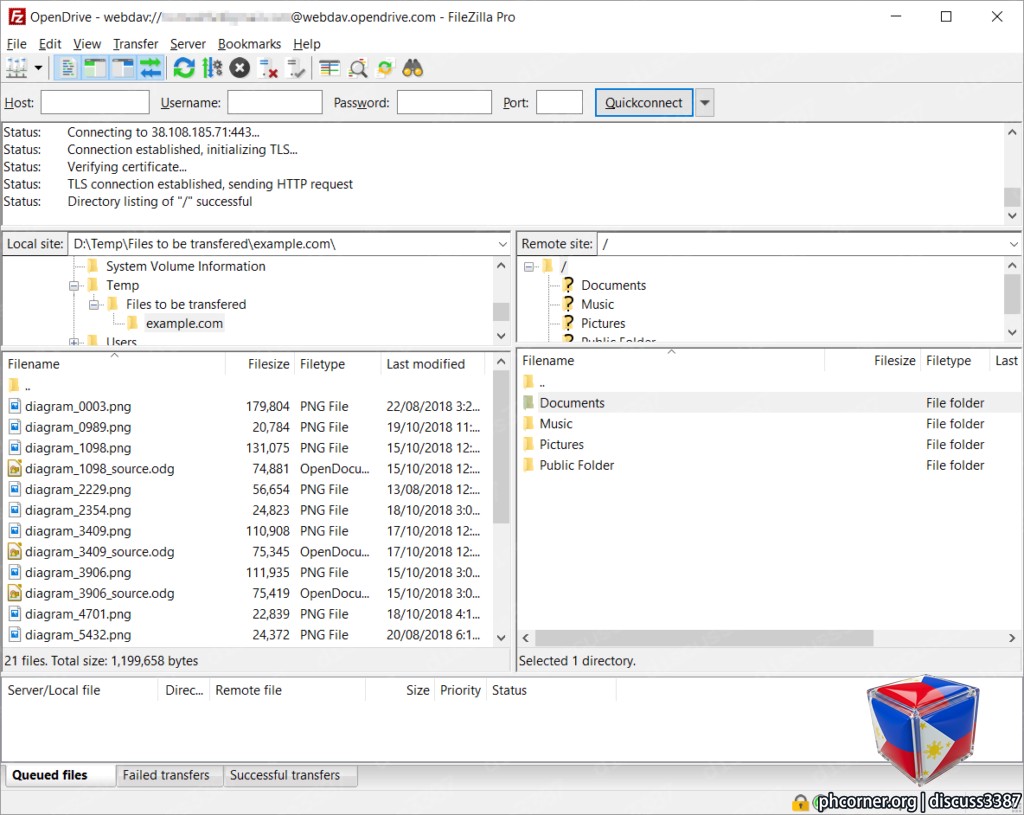The width and height of the screenshot is (1024, 815).
Task: Collapse the Temp folder tree node
Action: pyautogui.click(x=74, y=285)
